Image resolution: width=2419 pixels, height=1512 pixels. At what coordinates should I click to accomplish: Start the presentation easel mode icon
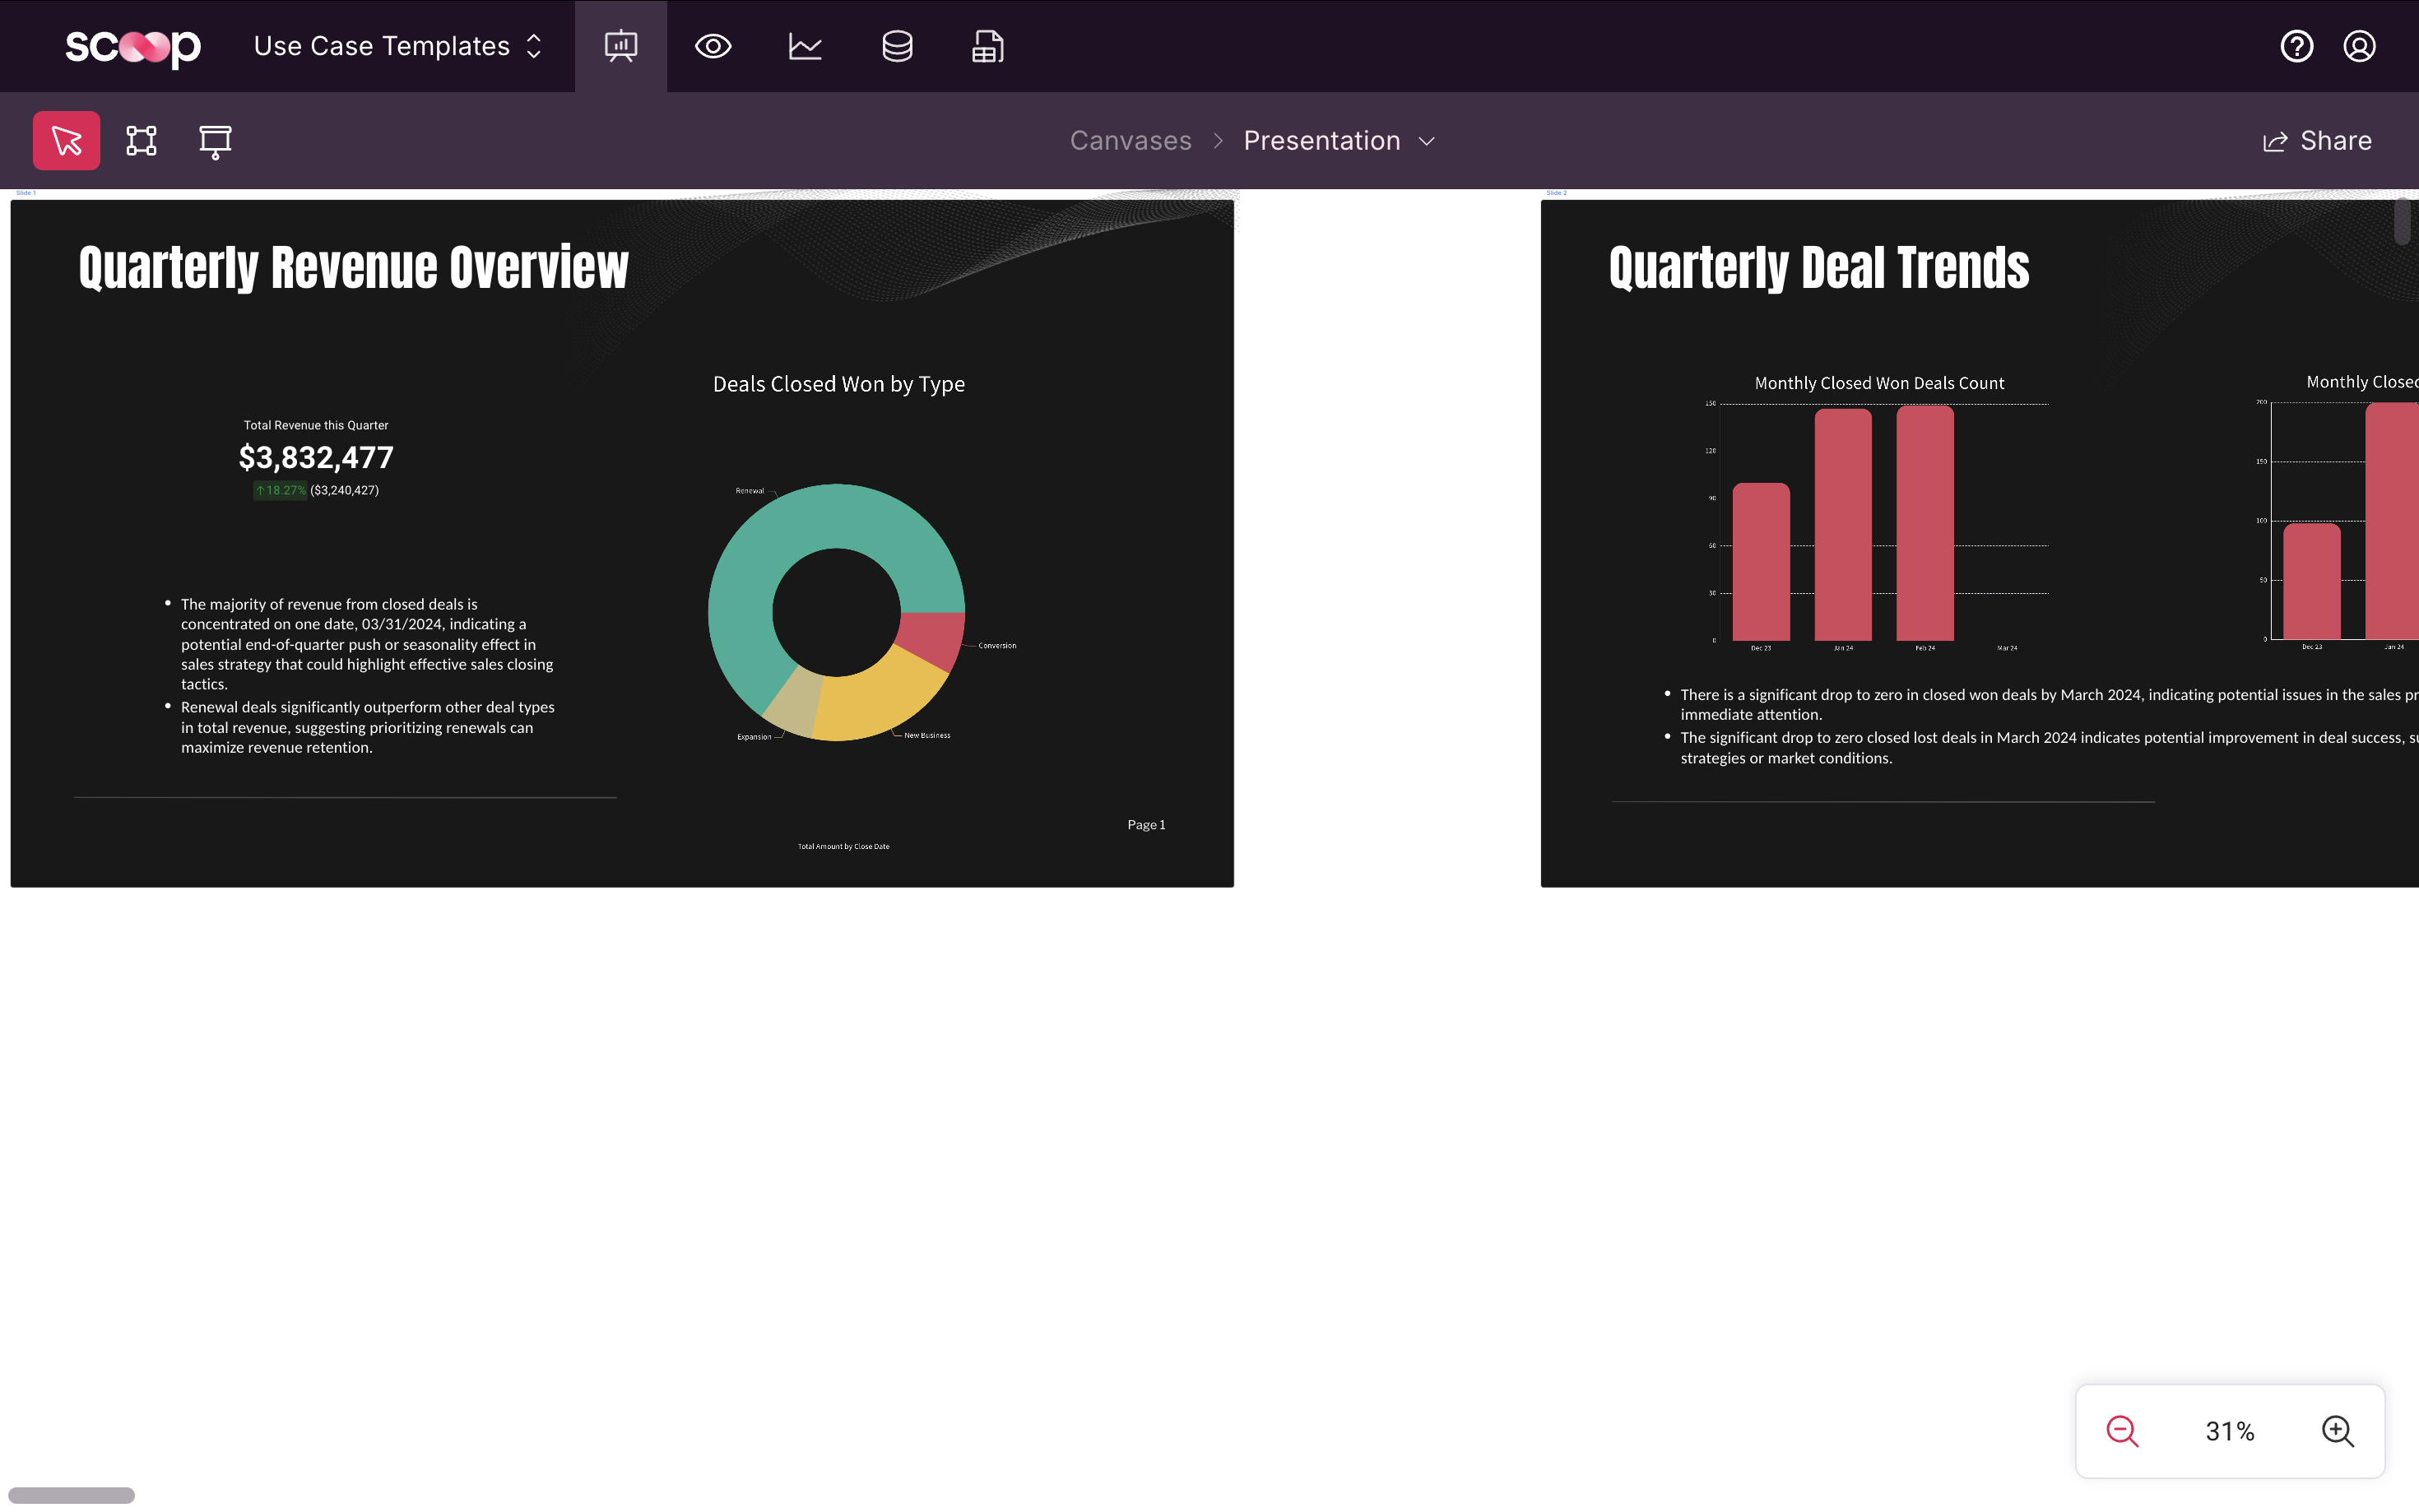click(x=215, y=141)
